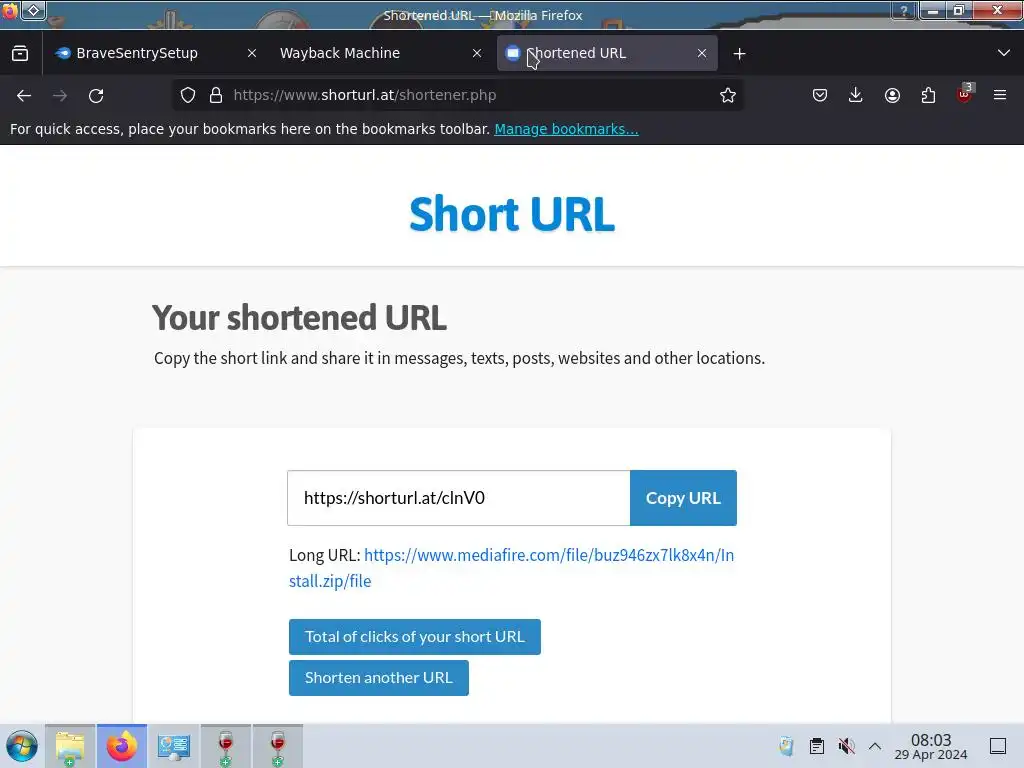Open the Extensions puzzle icon

[928, 95]
